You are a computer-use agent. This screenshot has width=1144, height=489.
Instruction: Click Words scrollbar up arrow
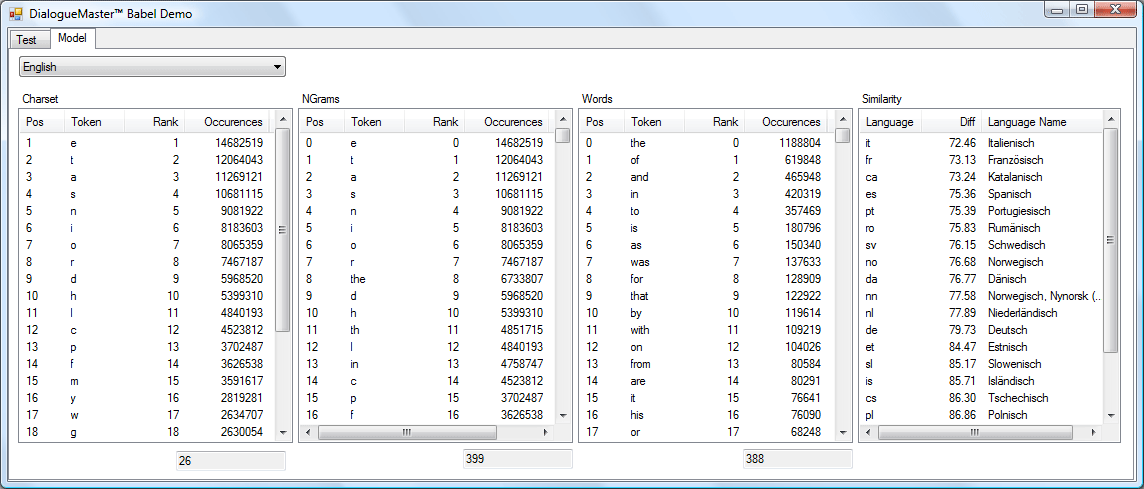pos(843,118)
